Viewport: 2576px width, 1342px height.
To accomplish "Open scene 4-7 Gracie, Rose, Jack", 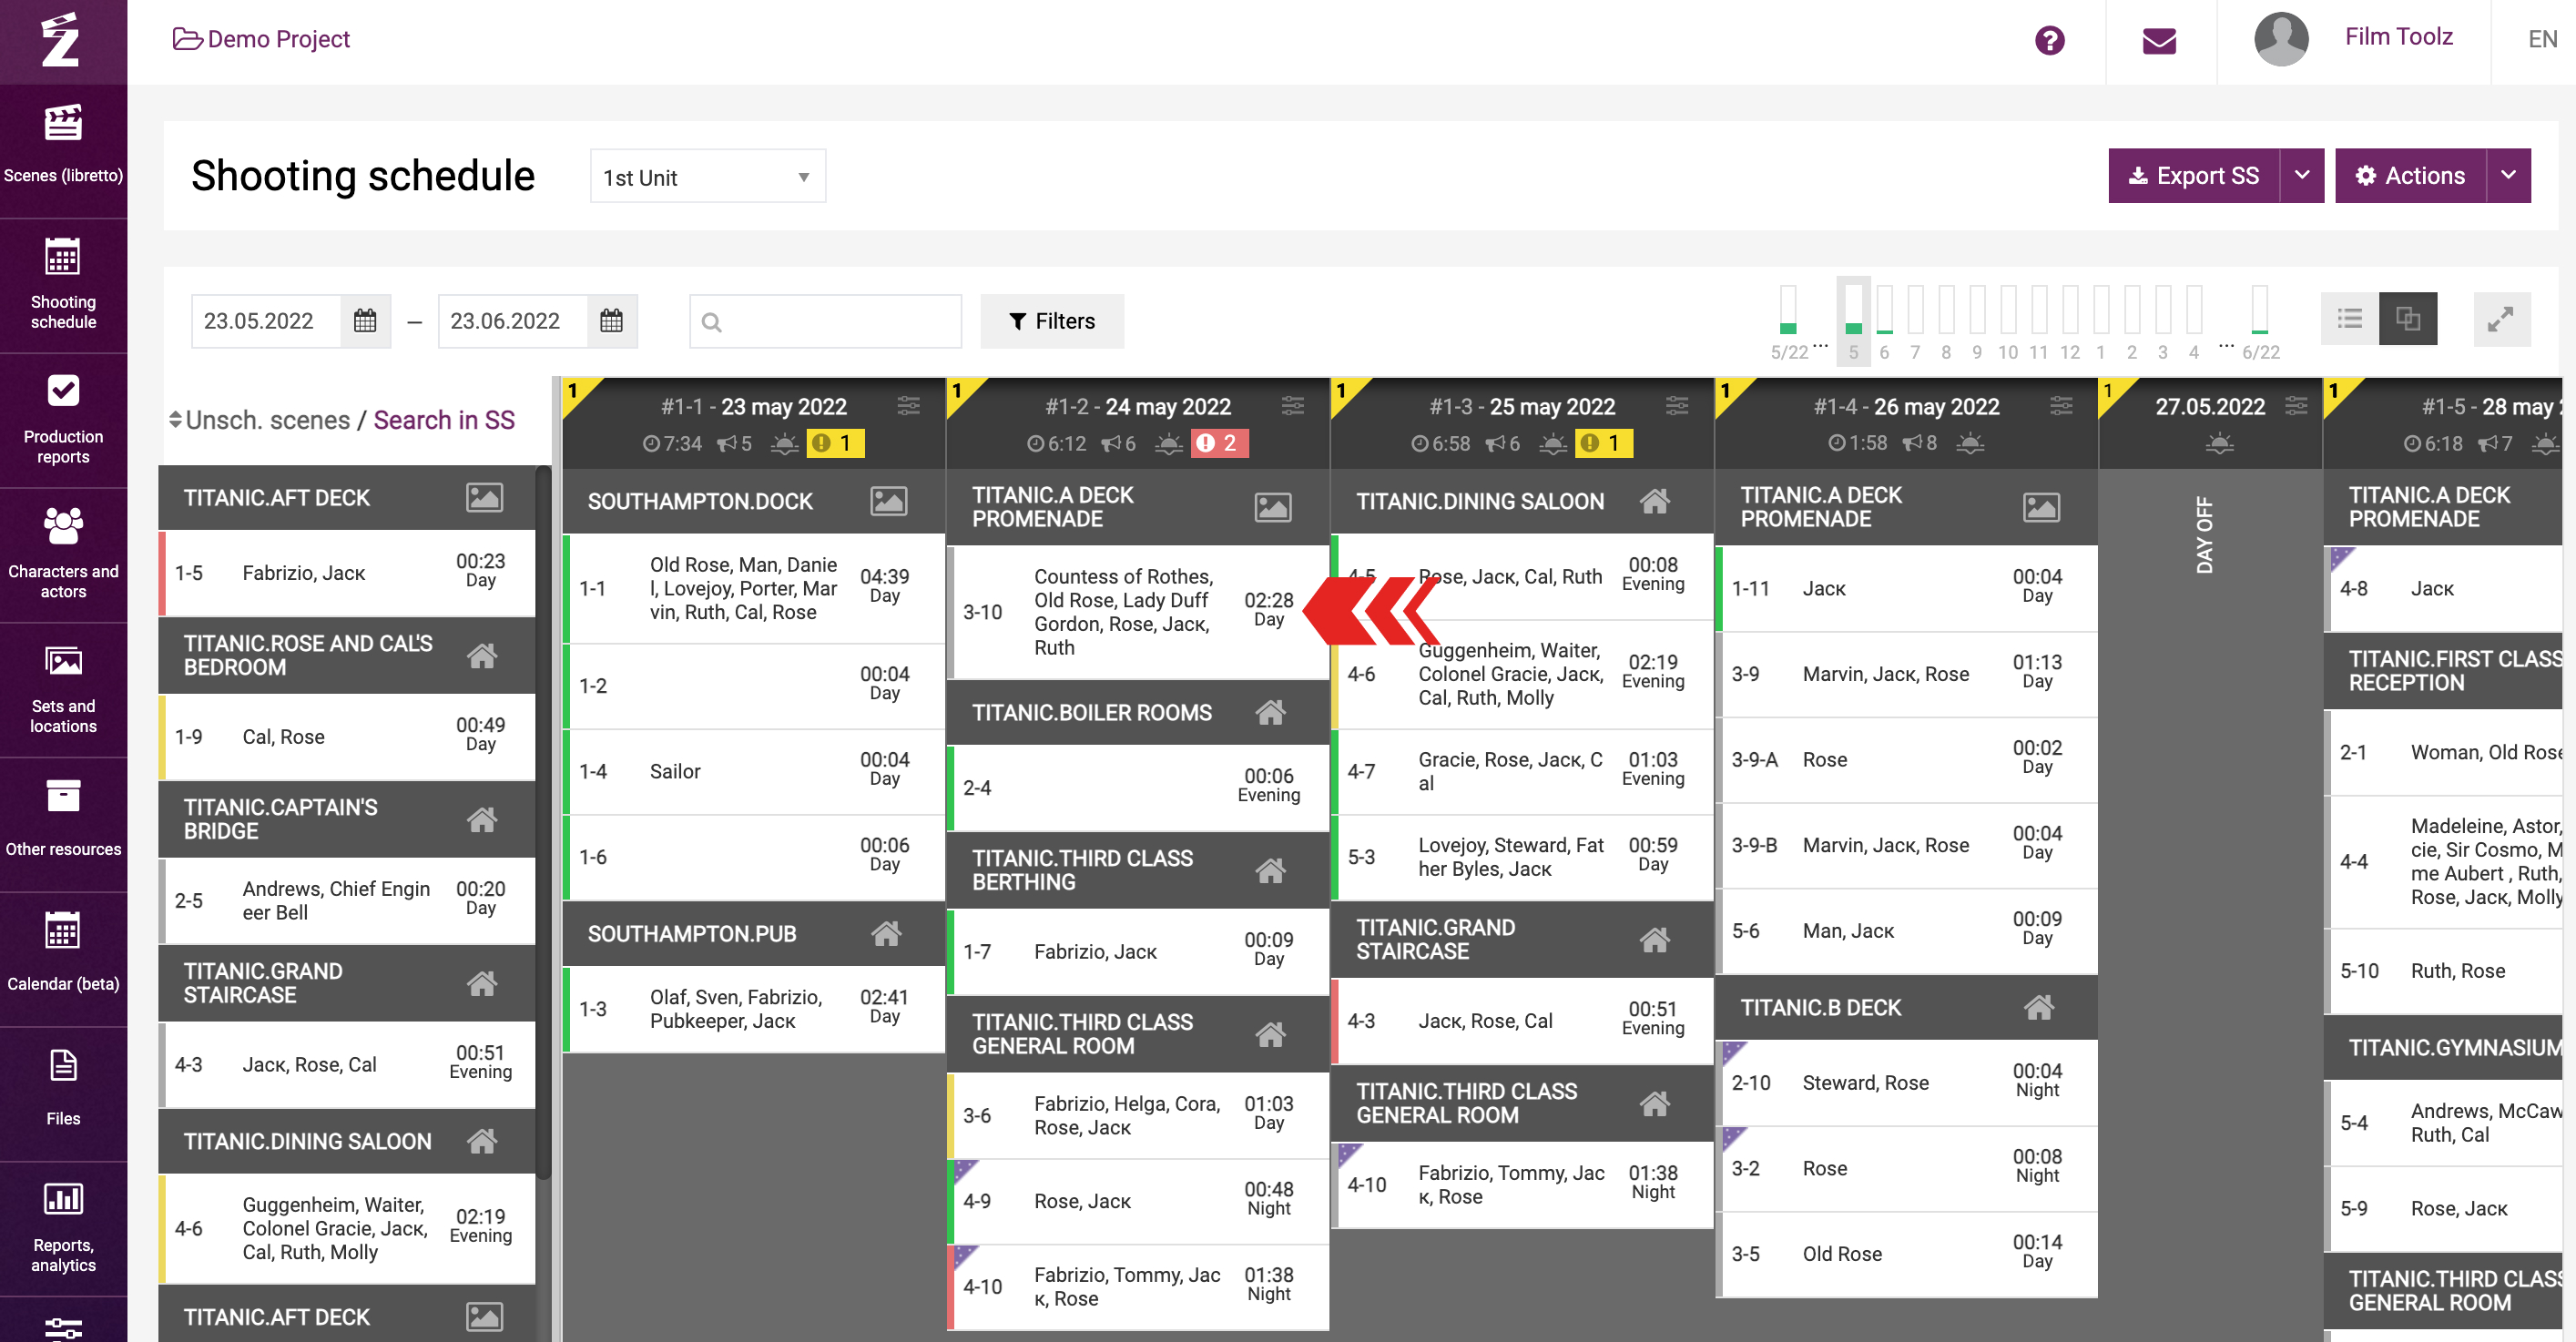I will (1522, 771).
